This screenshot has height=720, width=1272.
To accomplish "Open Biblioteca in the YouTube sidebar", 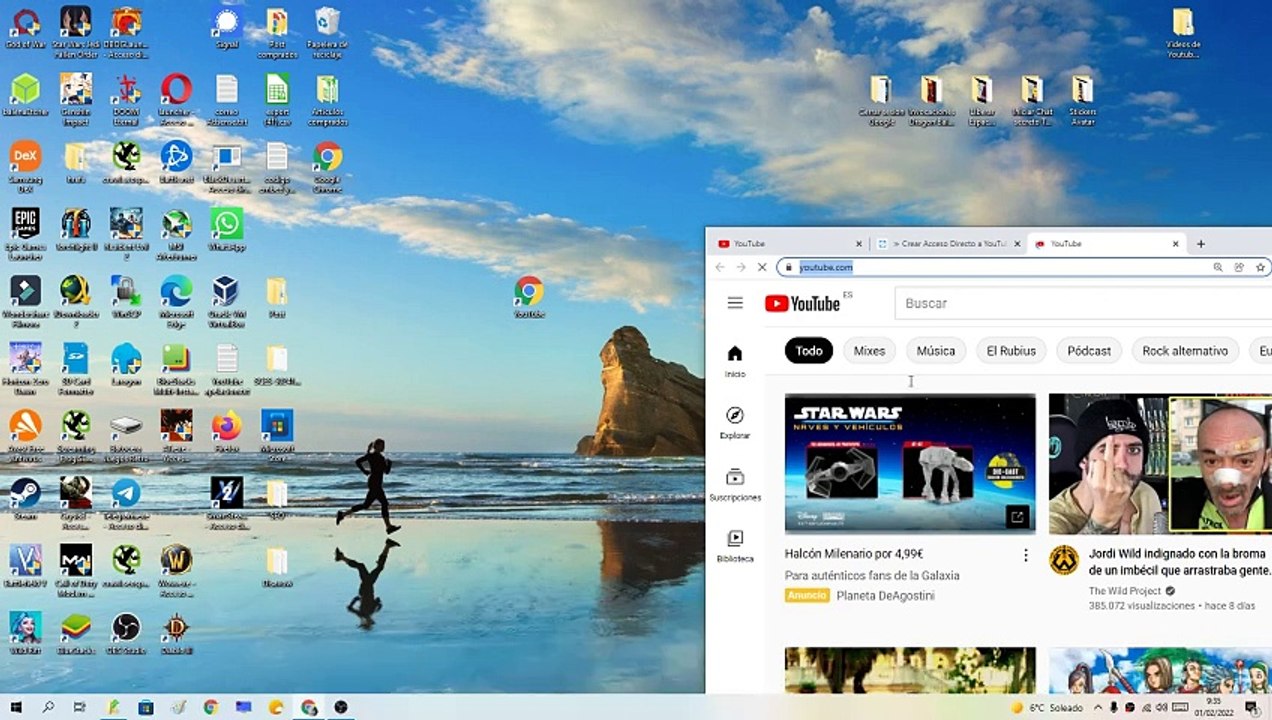I will coord(735,546).
